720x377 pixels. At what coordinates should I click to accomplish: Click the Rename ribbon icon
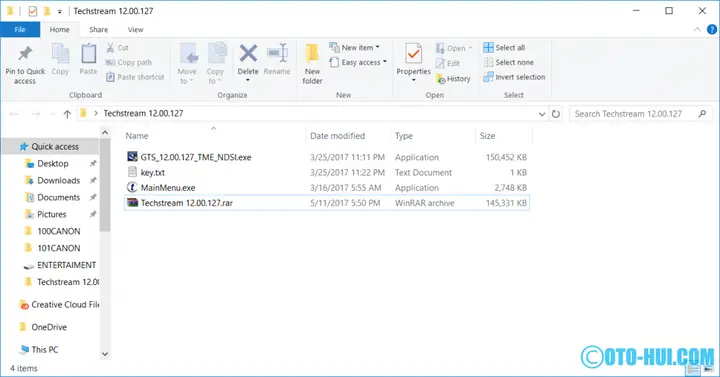pyautogui.click(x=277, y=54)
